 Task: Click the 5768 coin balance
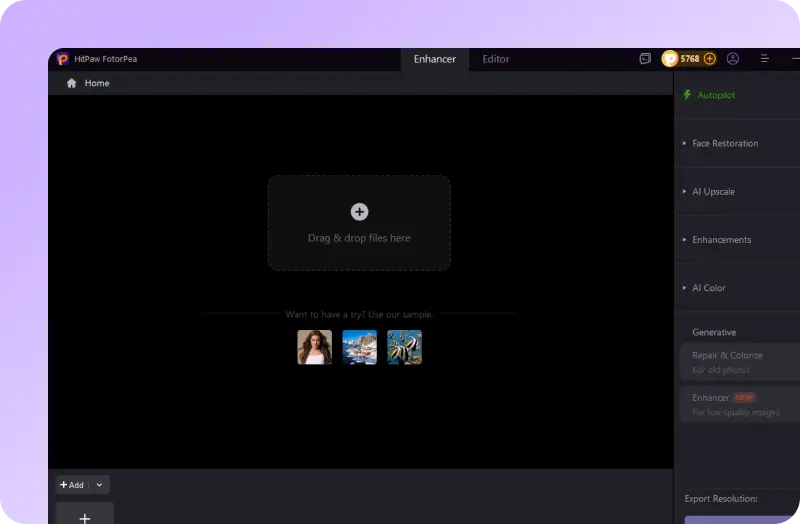pyautogui.click(x=689, y=59)
